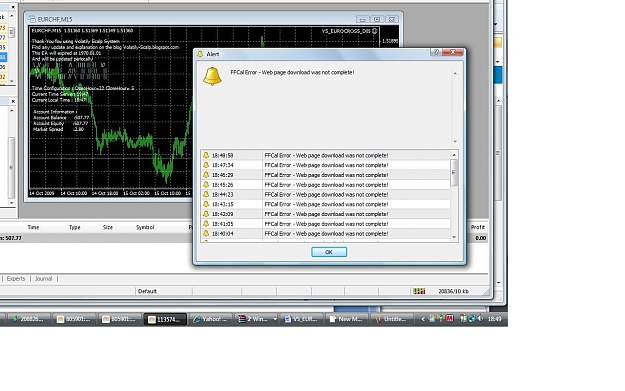The width and height of the screenshot is (625, 391).
Task: Click the bell icon of the 18:48:58 alert
Action: pos(206,155)
